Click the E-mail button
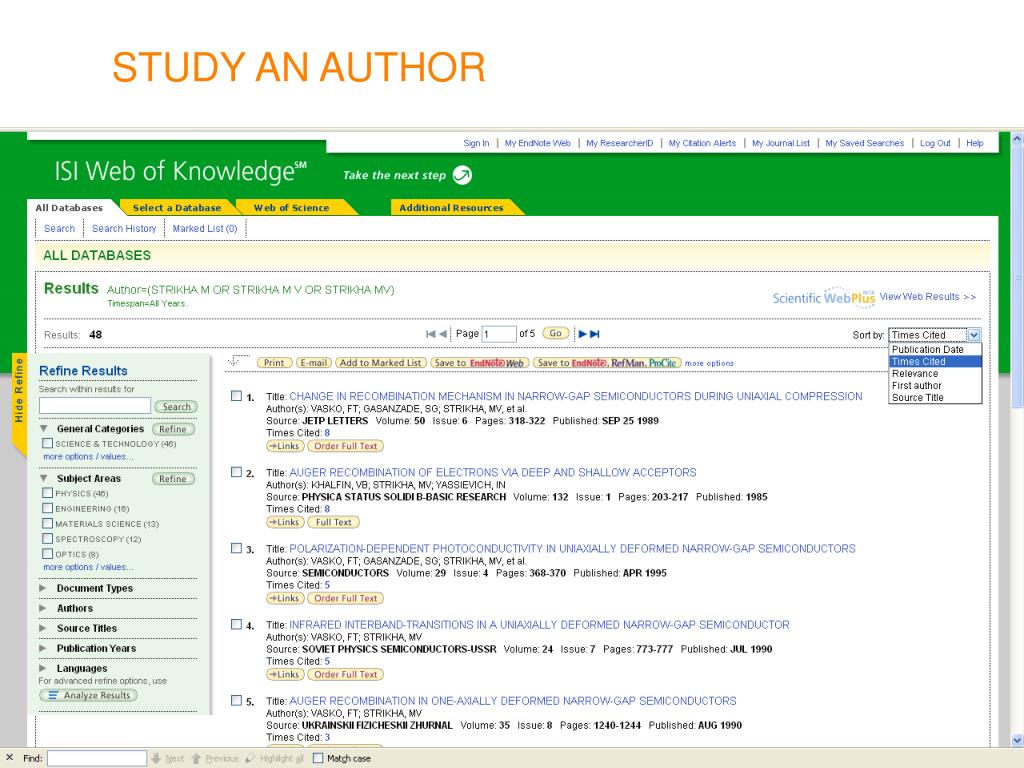The image size is (1024, 768). coord(314,363)
